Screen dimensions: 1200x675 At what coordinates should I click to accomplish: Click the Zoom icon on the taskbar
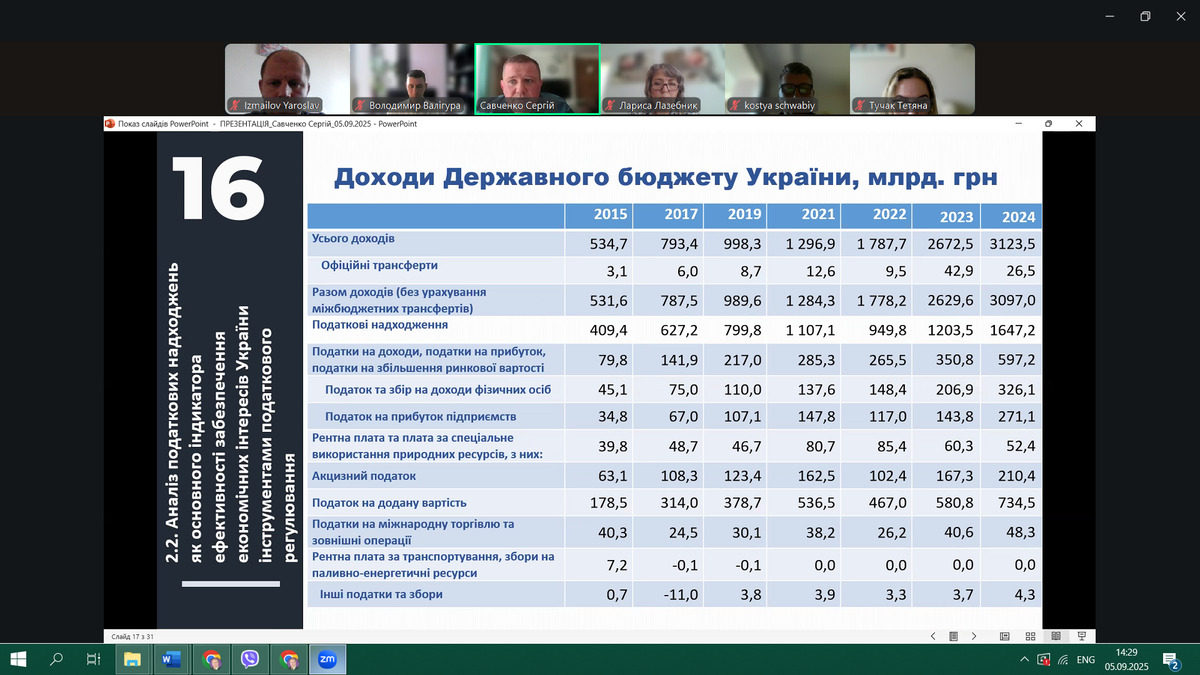tap(327, 659)
